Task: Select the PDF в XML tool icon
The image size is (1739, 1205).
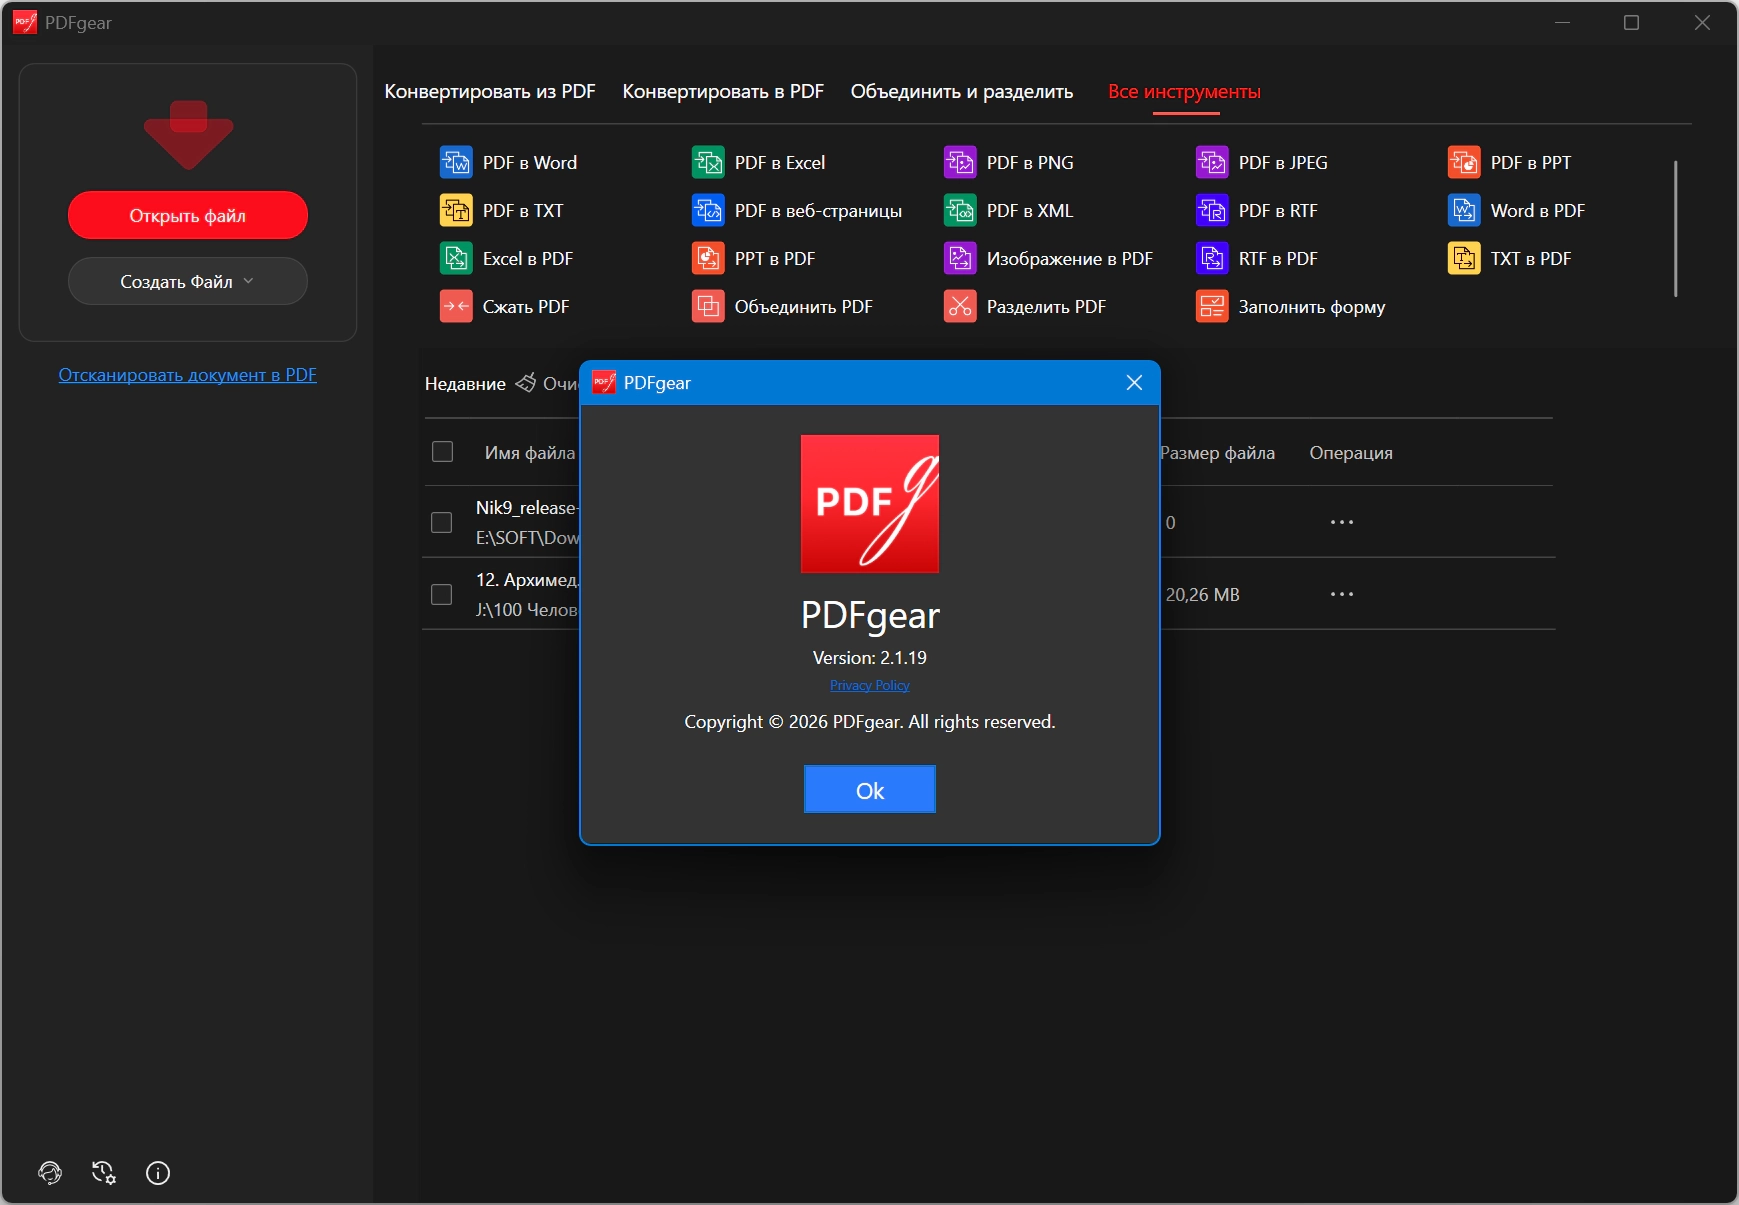Action: pos(960,210)
